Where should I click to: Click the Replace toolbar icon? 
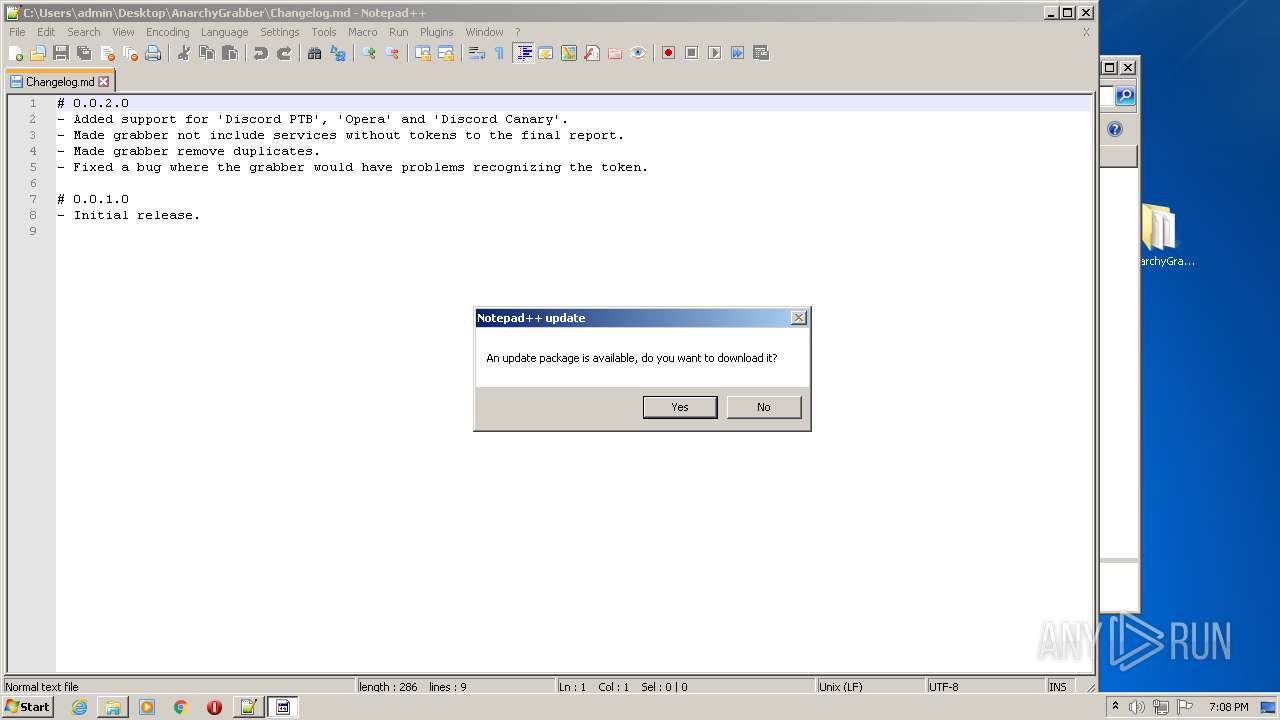click(x=338, y=53)
